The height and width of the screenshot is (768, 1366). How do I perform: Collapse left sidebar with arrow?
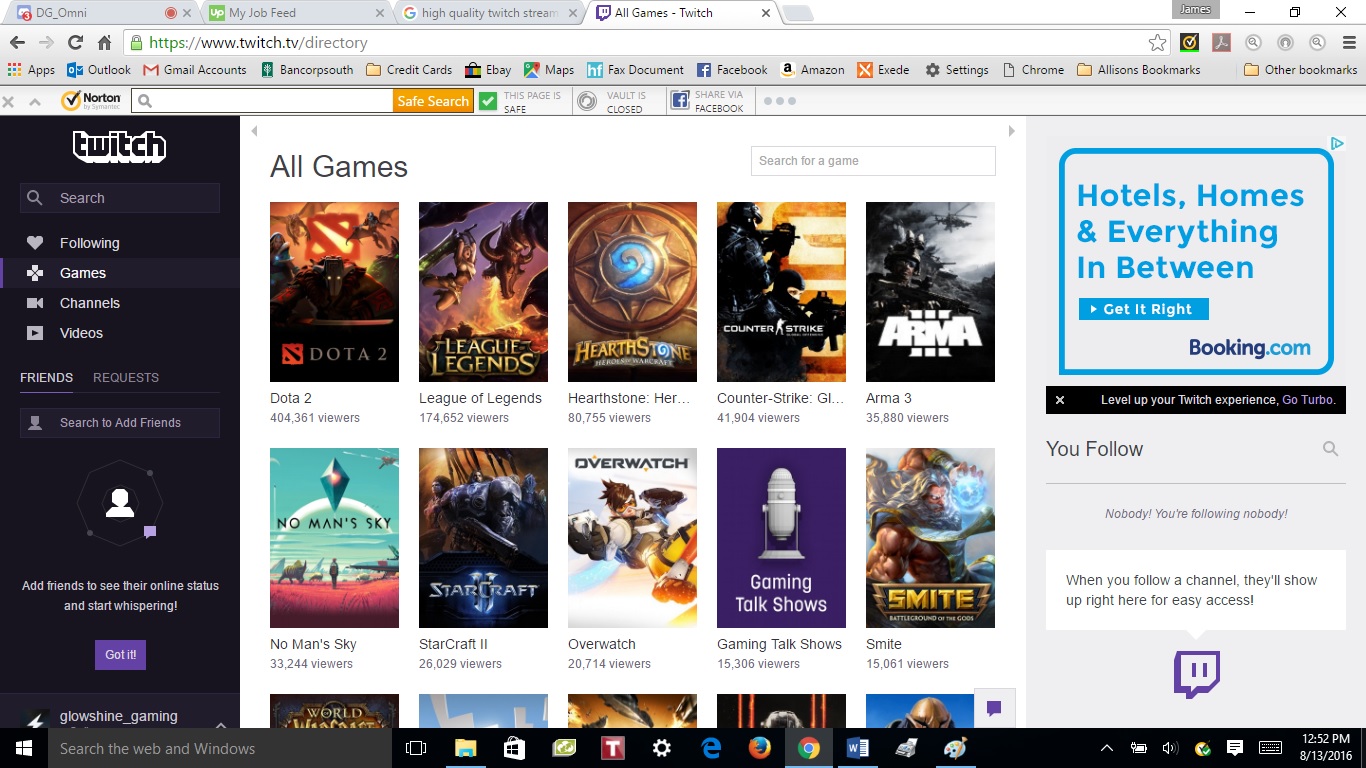pyautogui.click(x=254, y=131)
